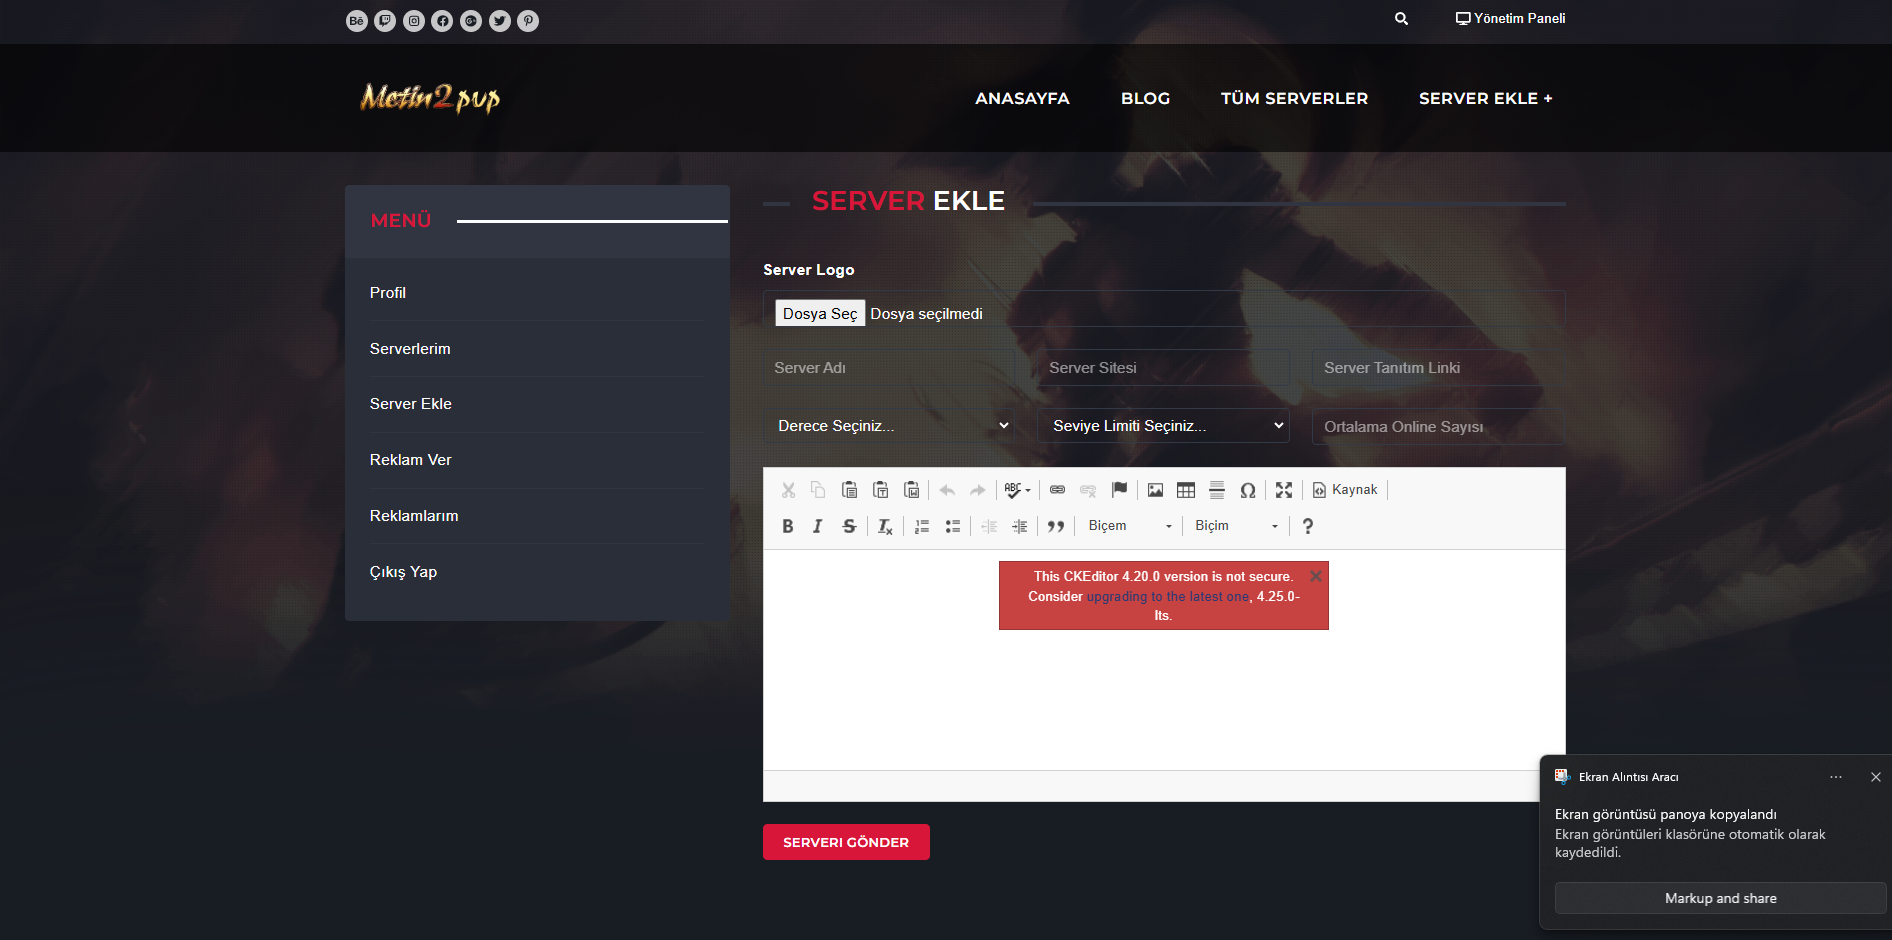Open the Derece Seçiniz dropdown
1892x940 pixels.
coord(889,426)
